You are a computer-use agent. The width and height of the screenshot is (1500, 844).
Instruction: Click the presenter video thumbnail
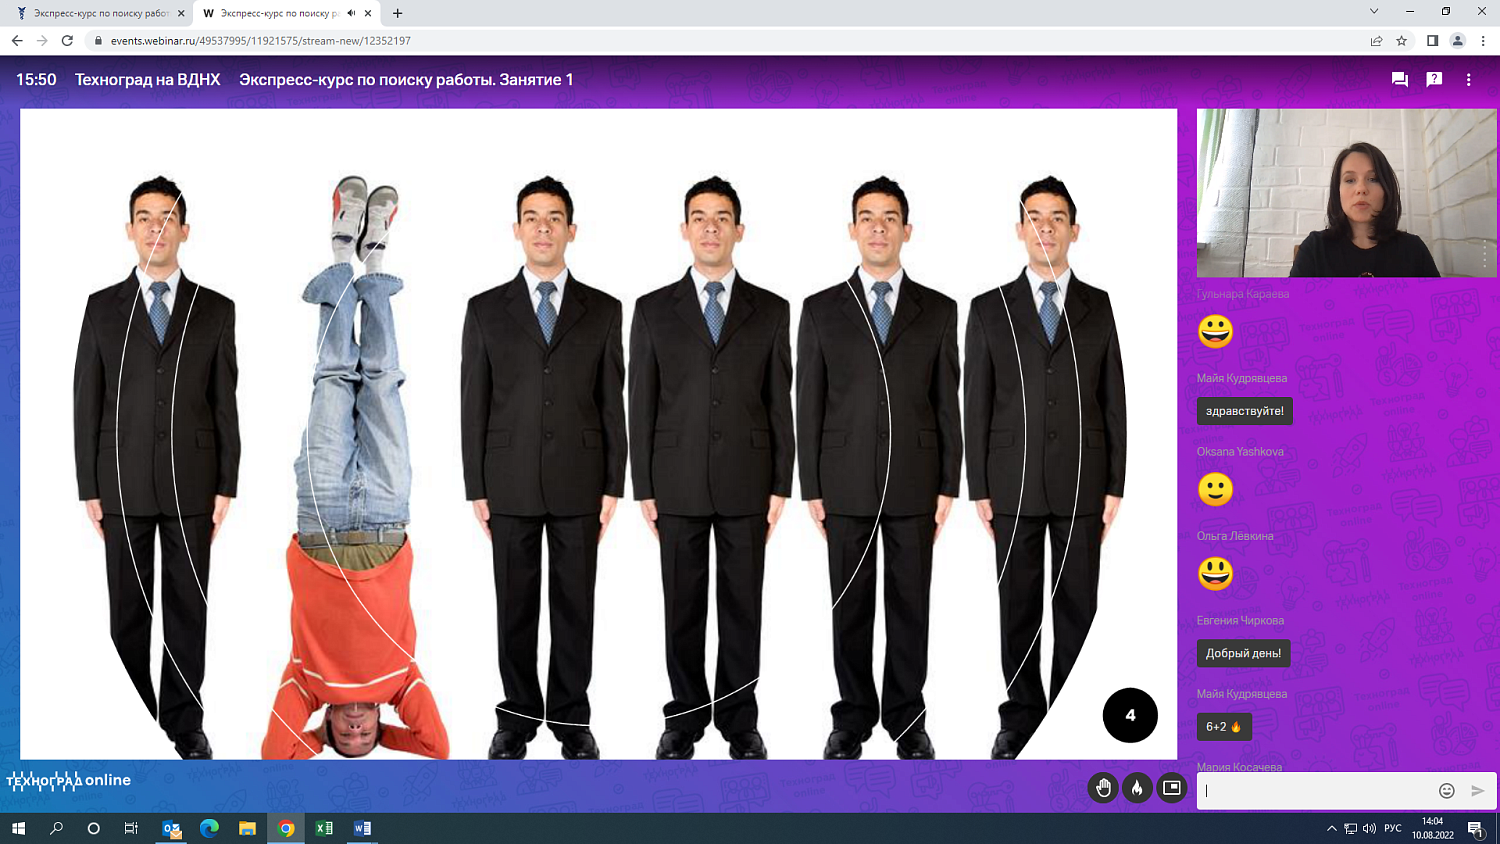coord(1346,193)
